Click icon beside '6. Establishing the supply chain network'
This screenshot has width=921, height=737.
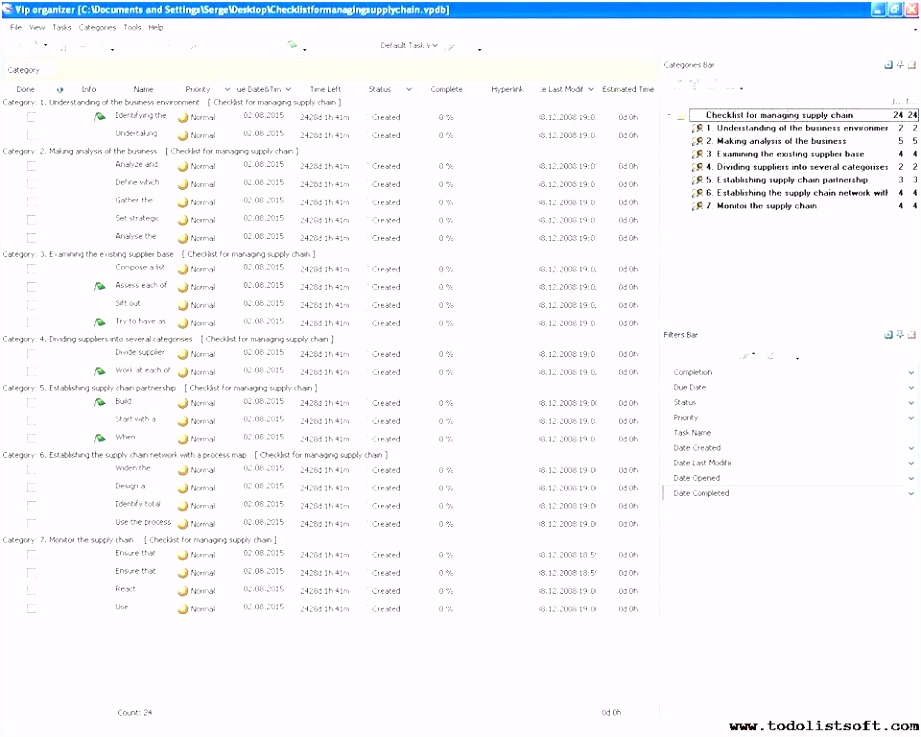pyautogui.click(x=697, y=193)
